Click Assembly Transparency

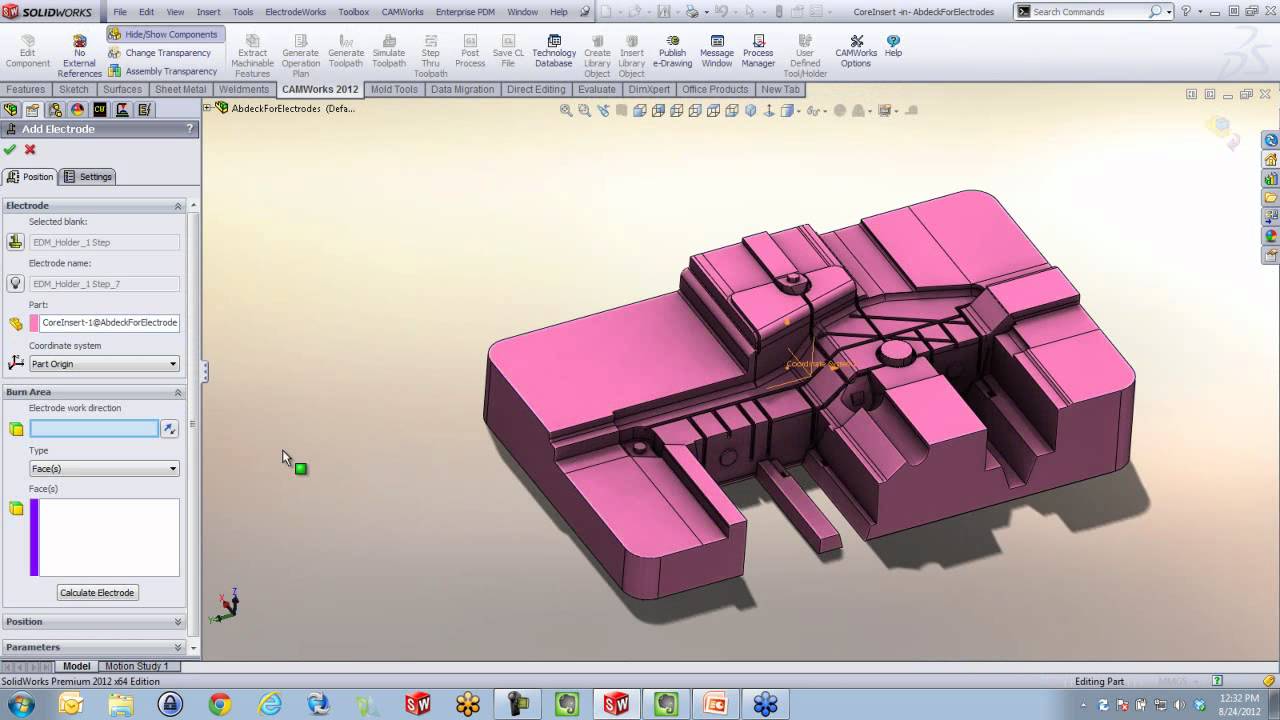coord(163,71)
